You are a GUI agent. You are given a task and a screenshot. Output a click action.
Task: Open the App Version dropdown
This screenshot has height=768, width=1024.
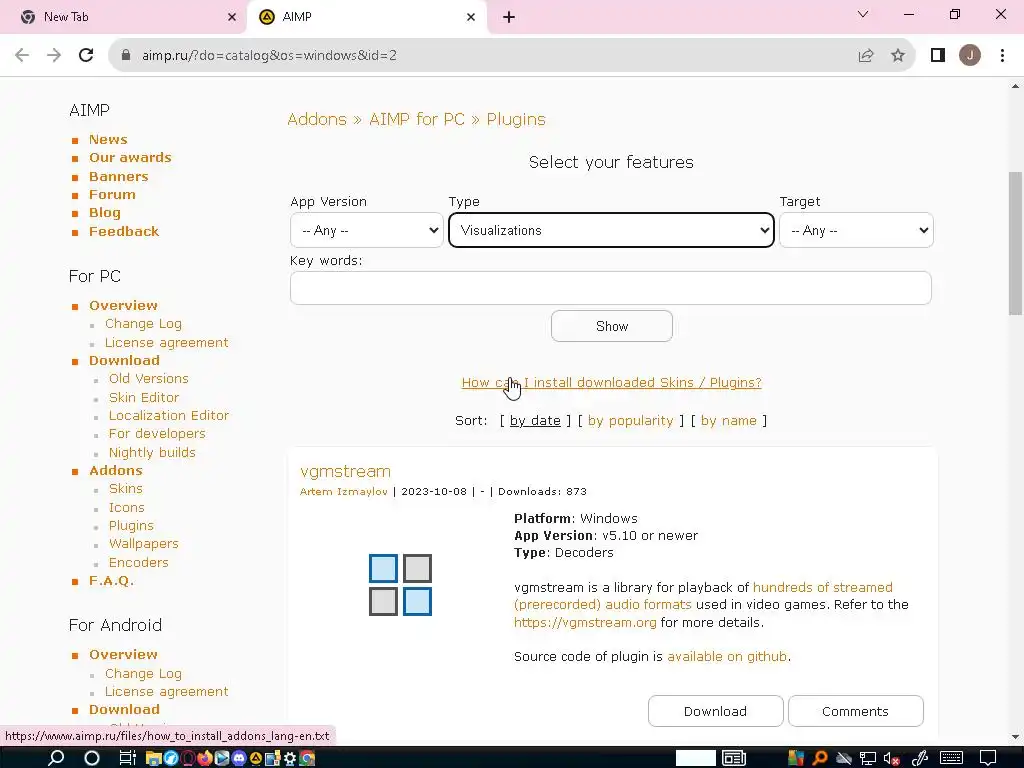coord(366,230)
